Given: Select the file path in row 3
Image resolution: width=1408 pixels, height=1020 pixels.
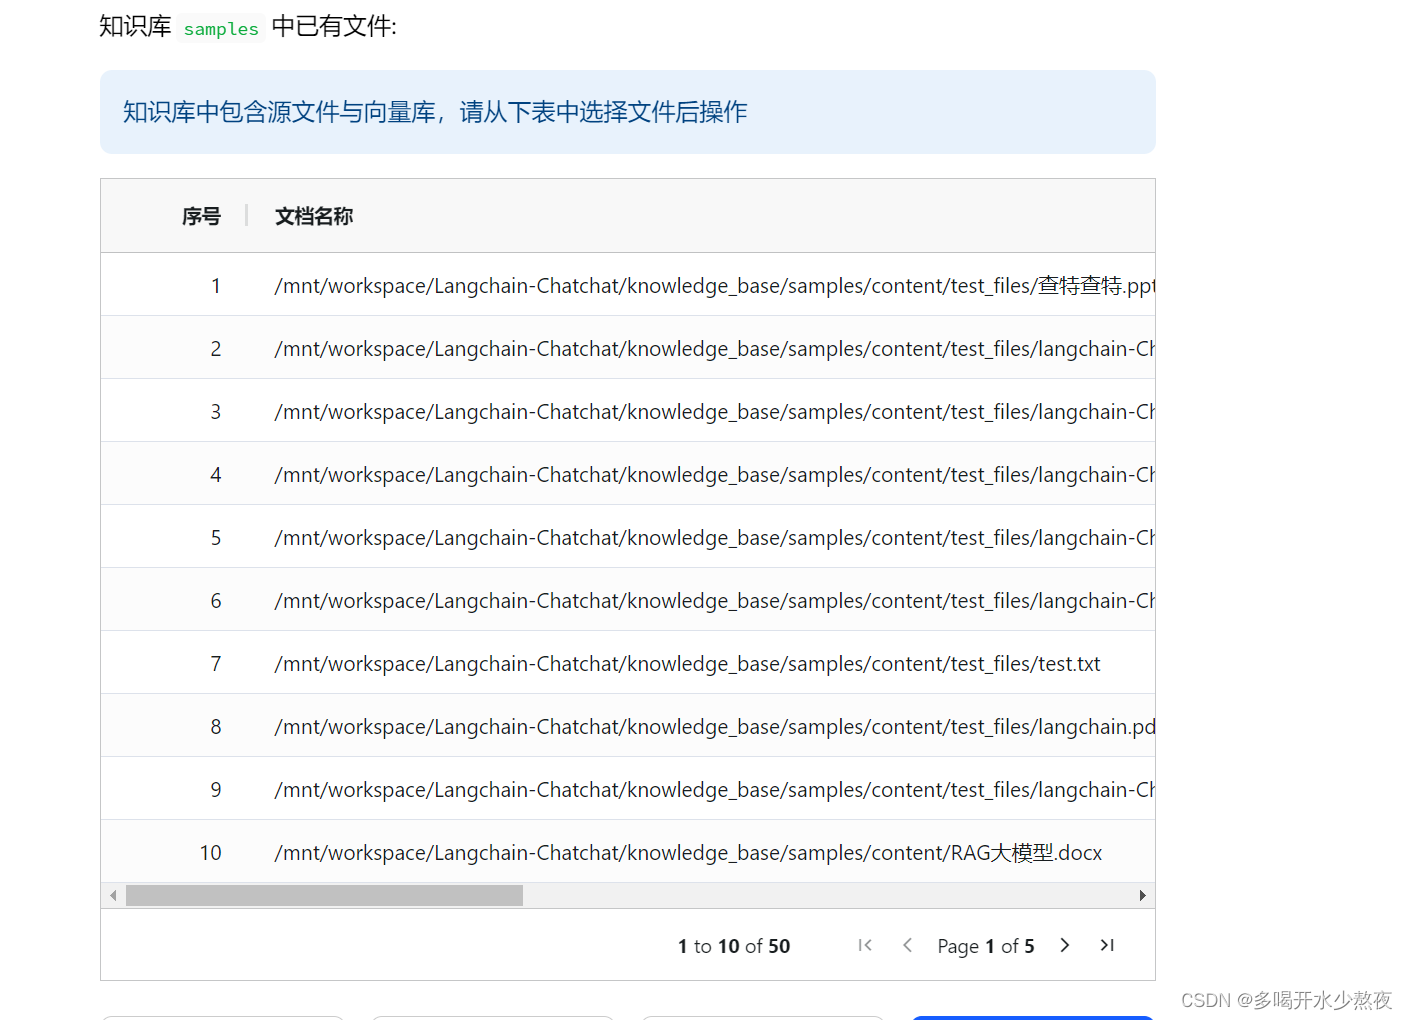Looking at the screenshot, I should point(714,412).
